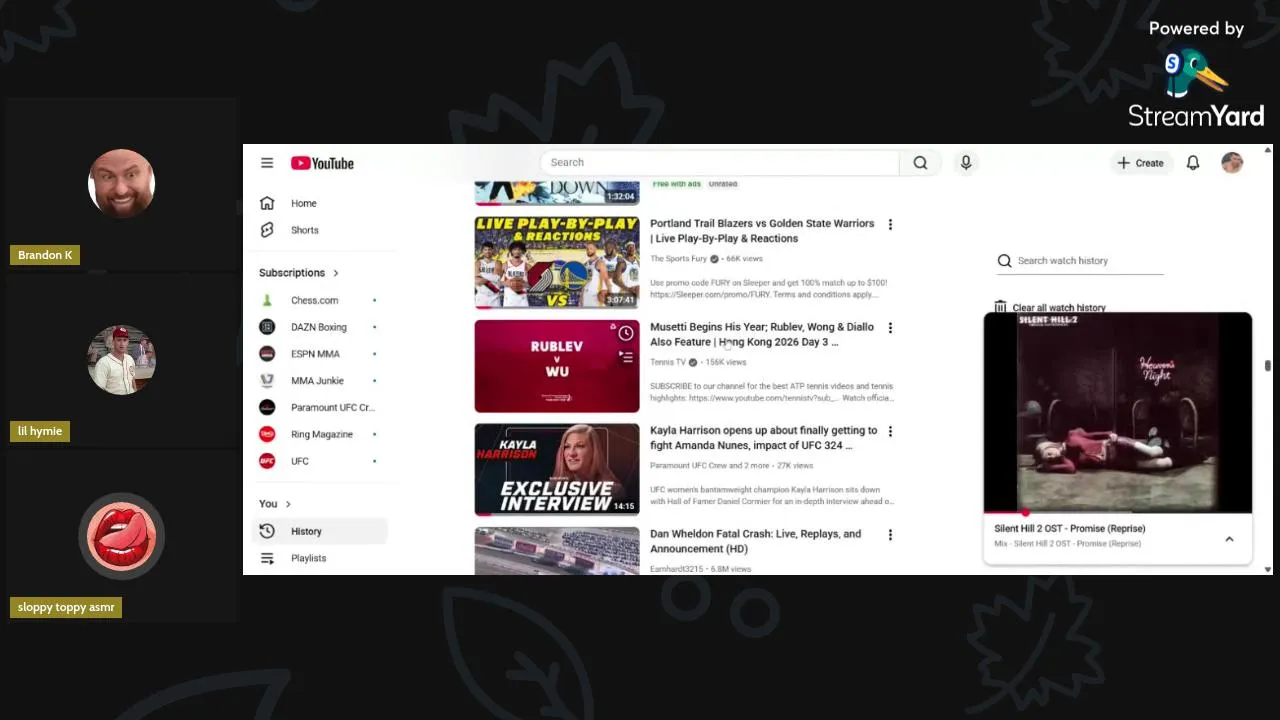Click the search magnifier button
The width and height of the screenshot is (1280, 720).
click(920, 163)
